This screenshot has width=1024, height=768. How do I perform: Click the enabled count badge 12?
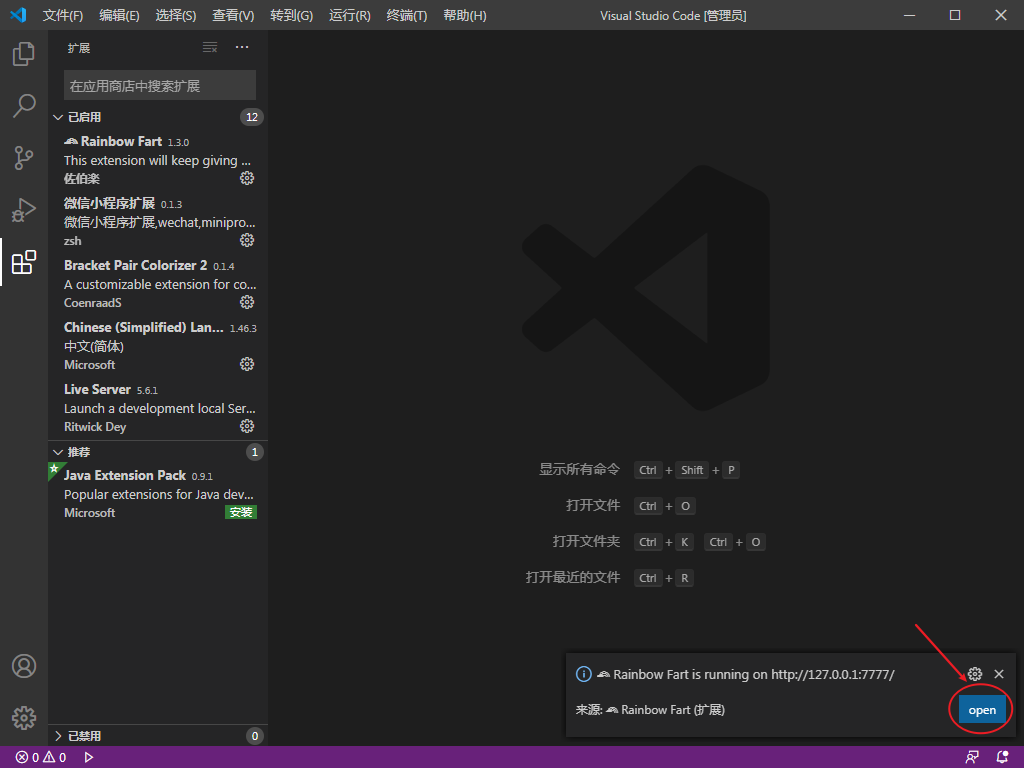(252, 118)
